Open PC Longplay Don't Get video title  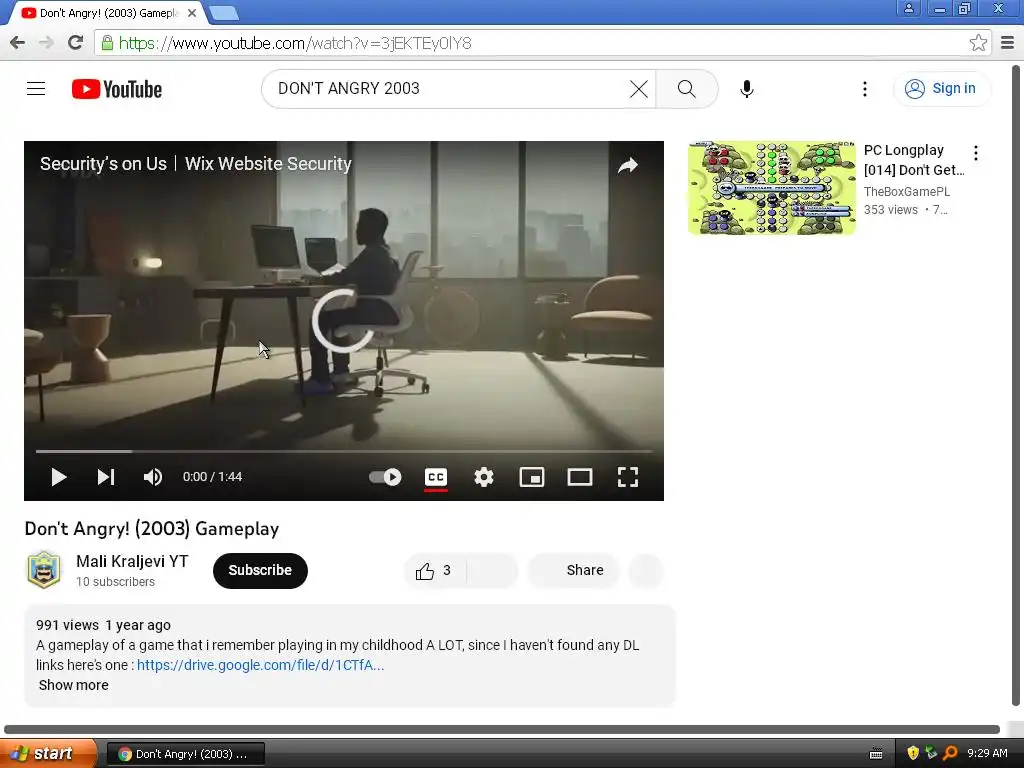pos(914,160)
